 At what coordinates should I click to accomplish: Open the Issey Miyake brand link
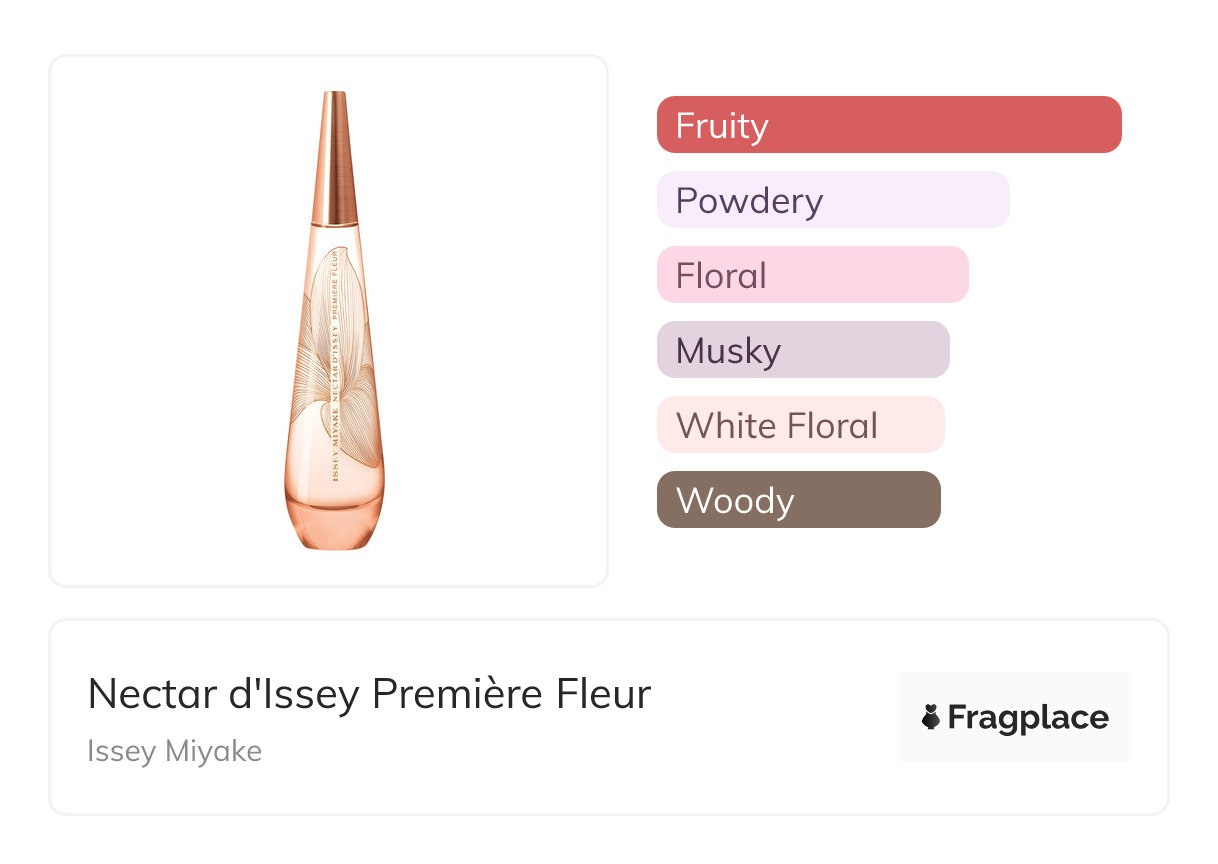pyautogui.click(x=174, y=751)
